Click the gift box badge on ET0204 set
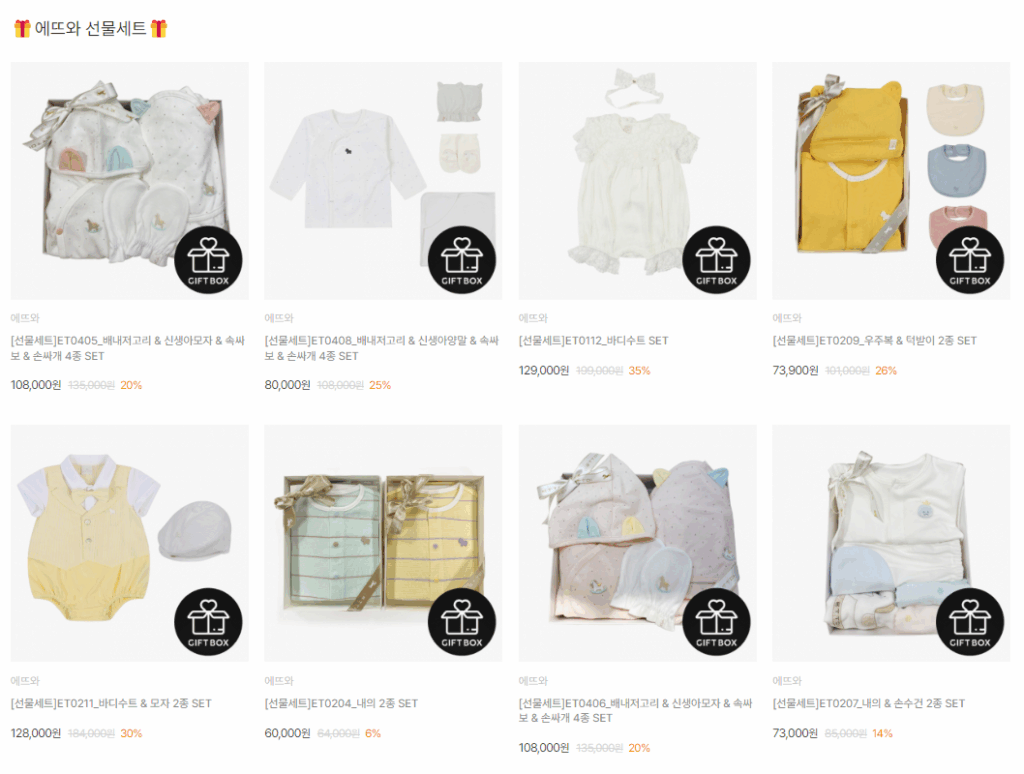This screenshot has height=774, width=1024. tap(462, 622)
